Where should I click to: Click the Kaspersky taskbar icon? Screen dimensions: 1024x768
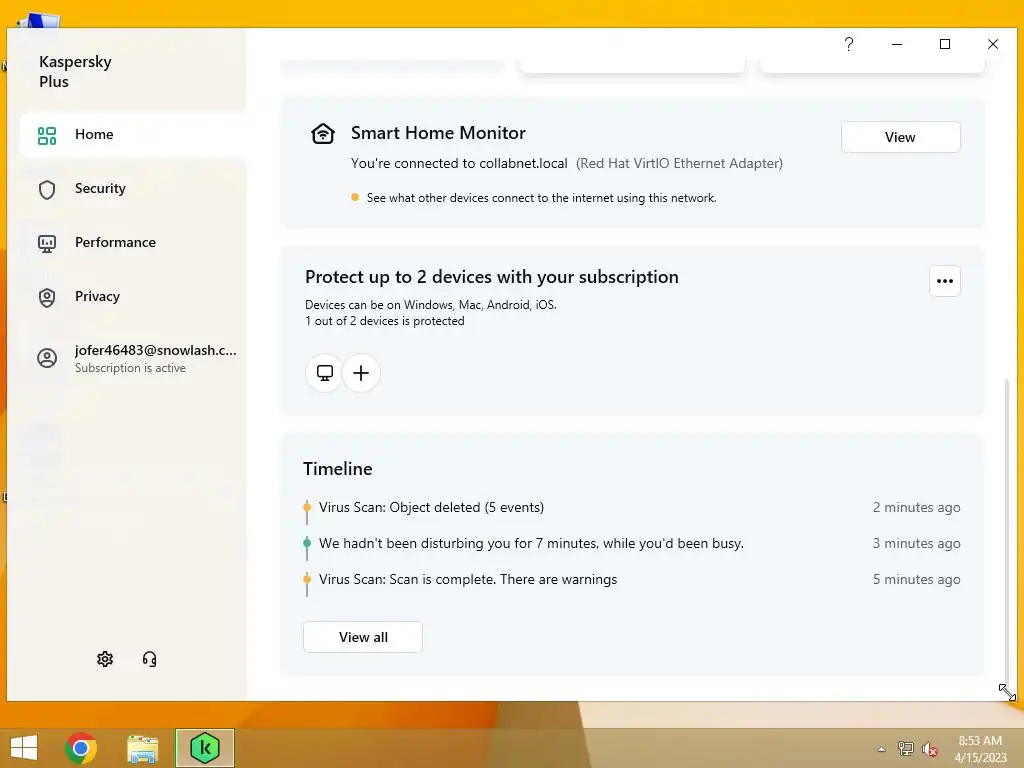click(x=204, y=748)
